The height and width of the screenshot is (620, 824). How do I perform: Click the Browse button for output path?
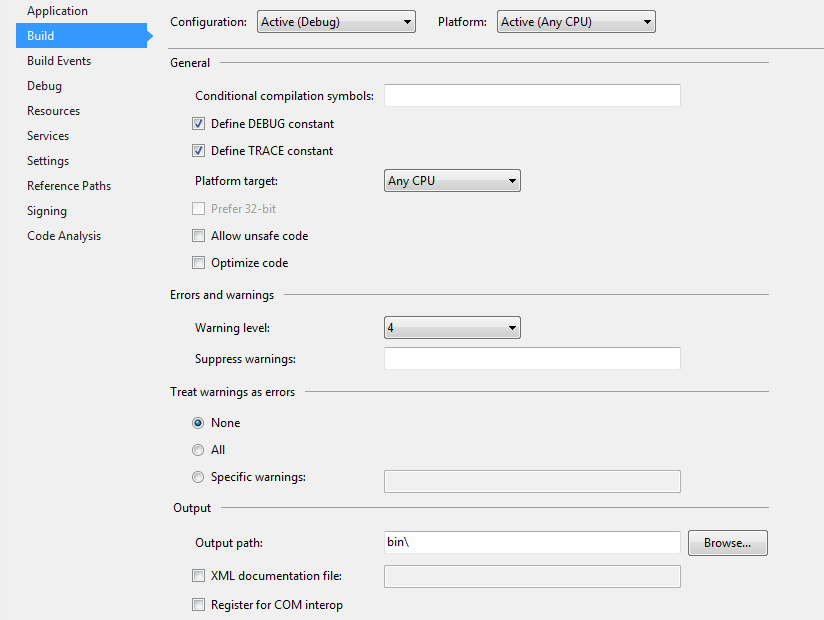(x=727, y=543)
